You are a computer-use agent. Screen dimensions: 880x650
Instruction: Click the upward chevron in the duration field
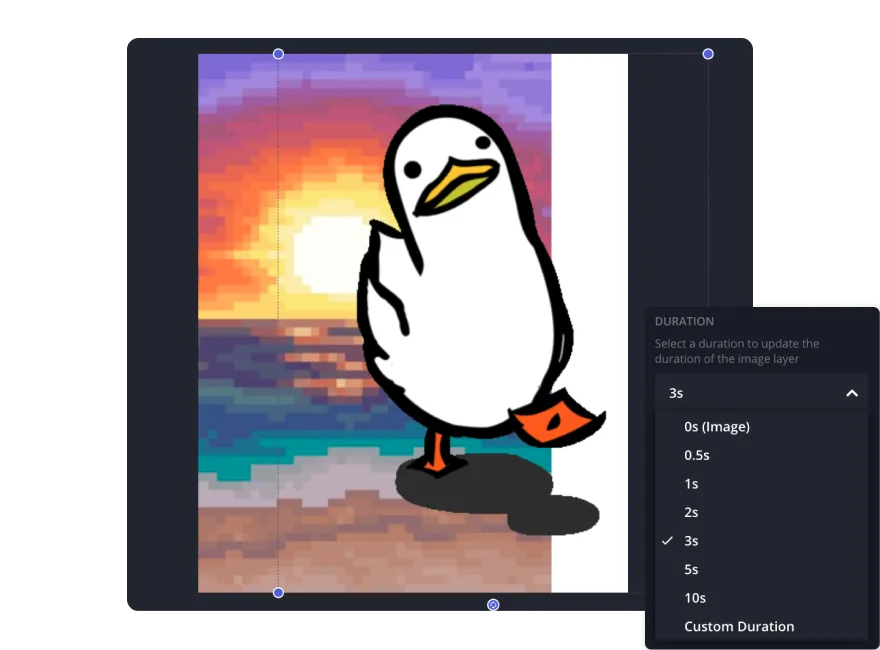852,393
